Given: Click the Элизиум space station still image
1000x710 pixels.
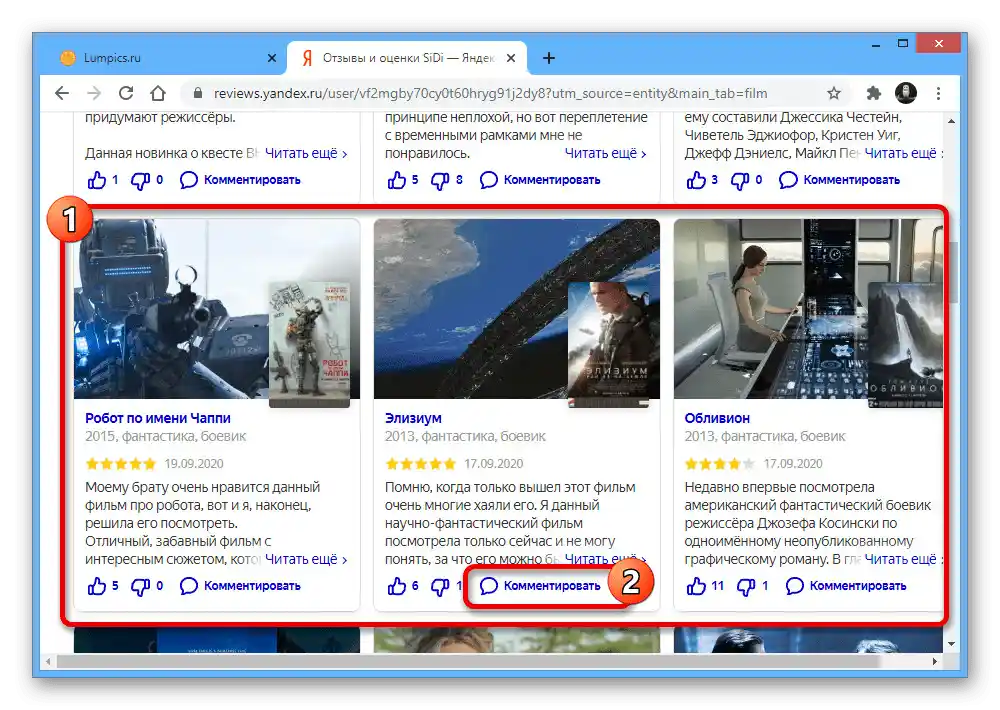Looking at the screenshot, I should click(x=472, y=309).
